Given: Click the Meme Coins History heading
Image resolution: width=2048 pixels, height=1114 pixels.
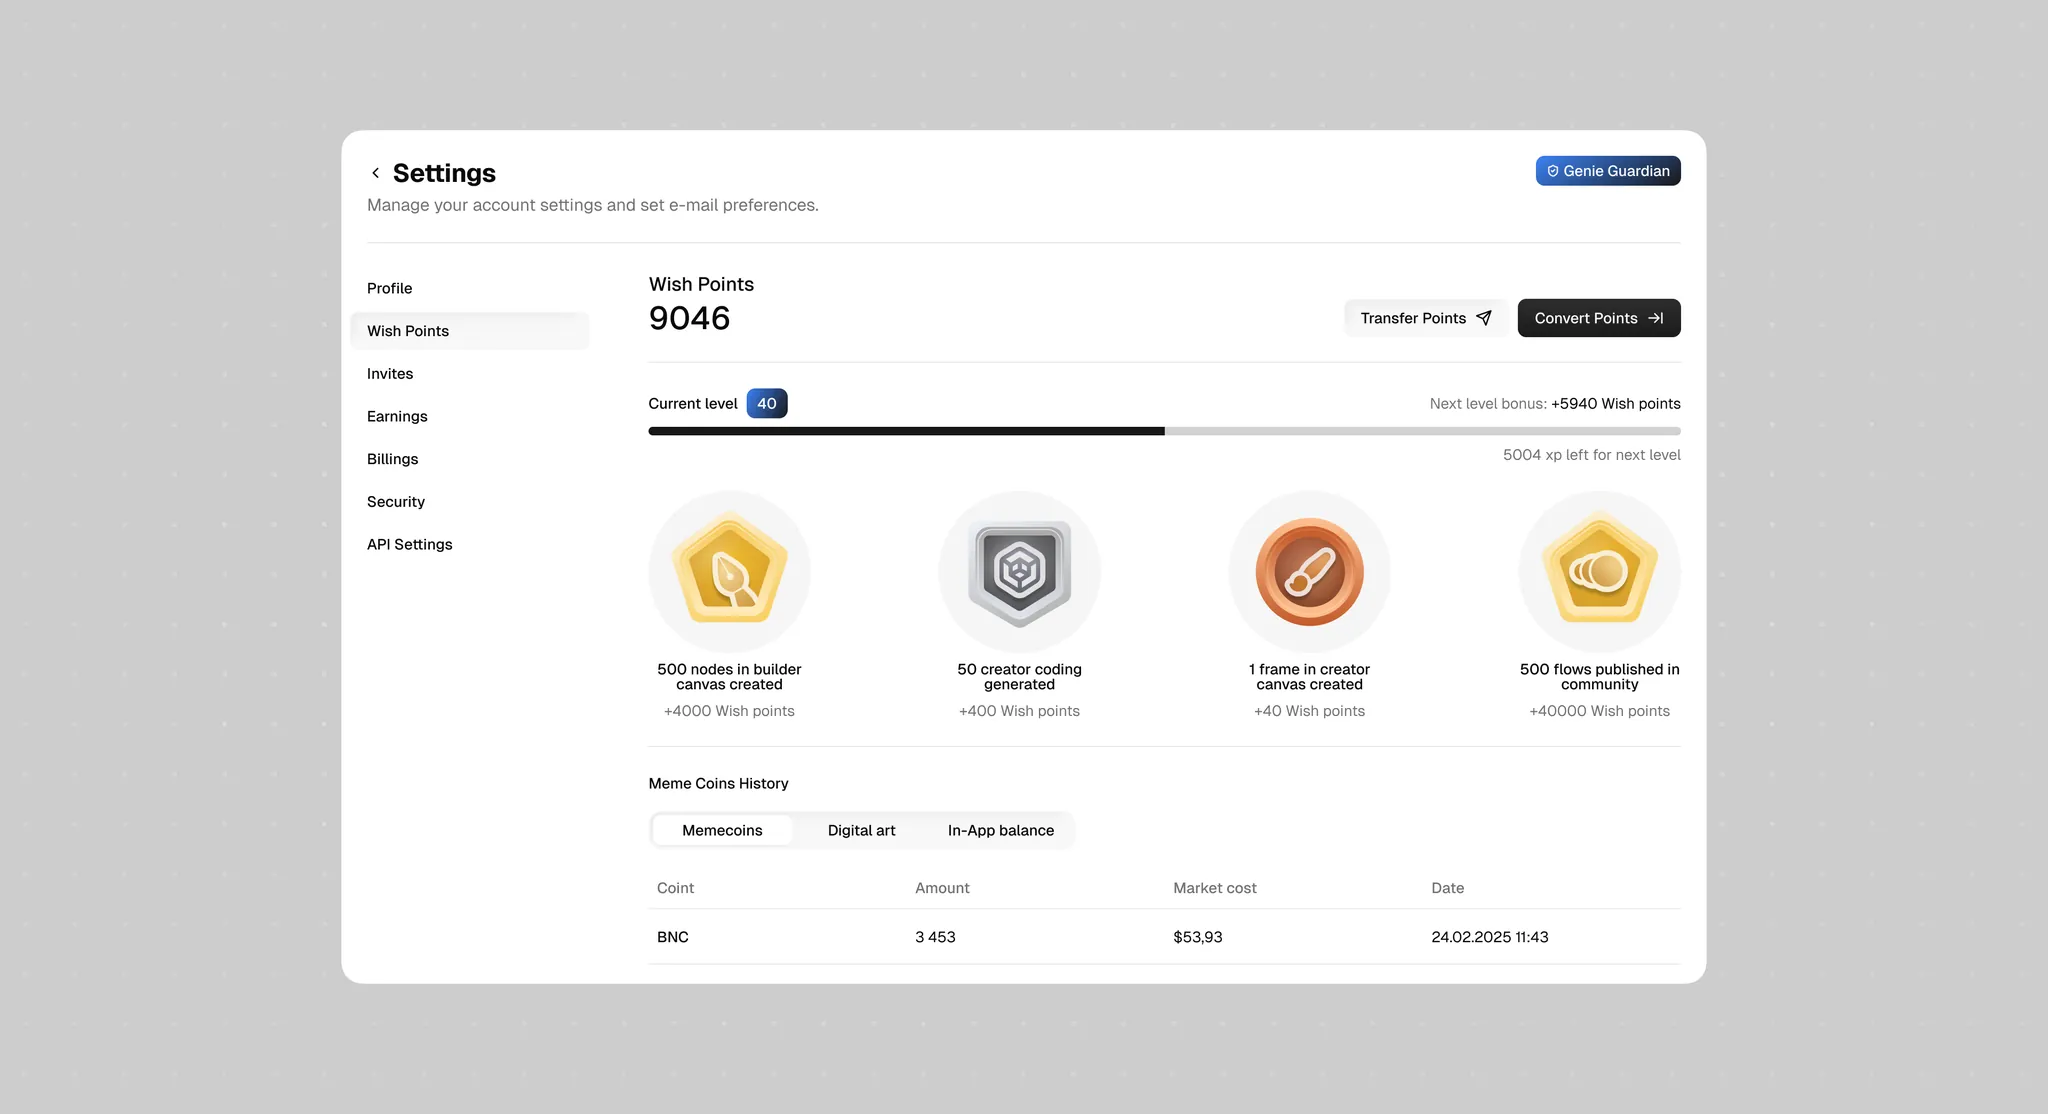Looking at the screenshot, I should coord(718,783).
